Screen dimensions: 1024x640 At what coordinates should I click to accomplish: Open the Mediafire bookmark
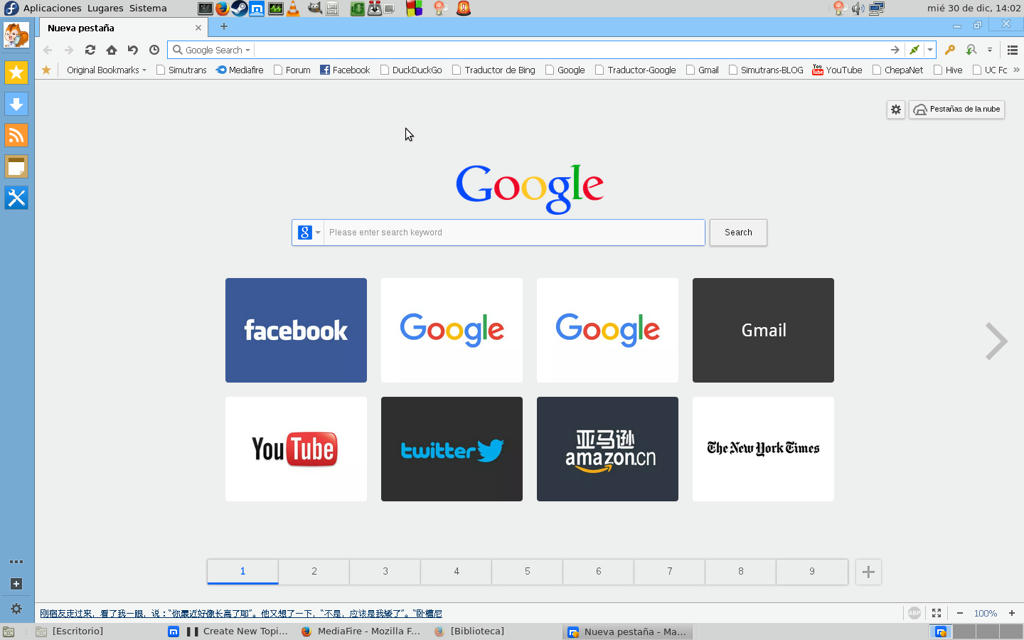pyautogui.click(x=240, y=70)
